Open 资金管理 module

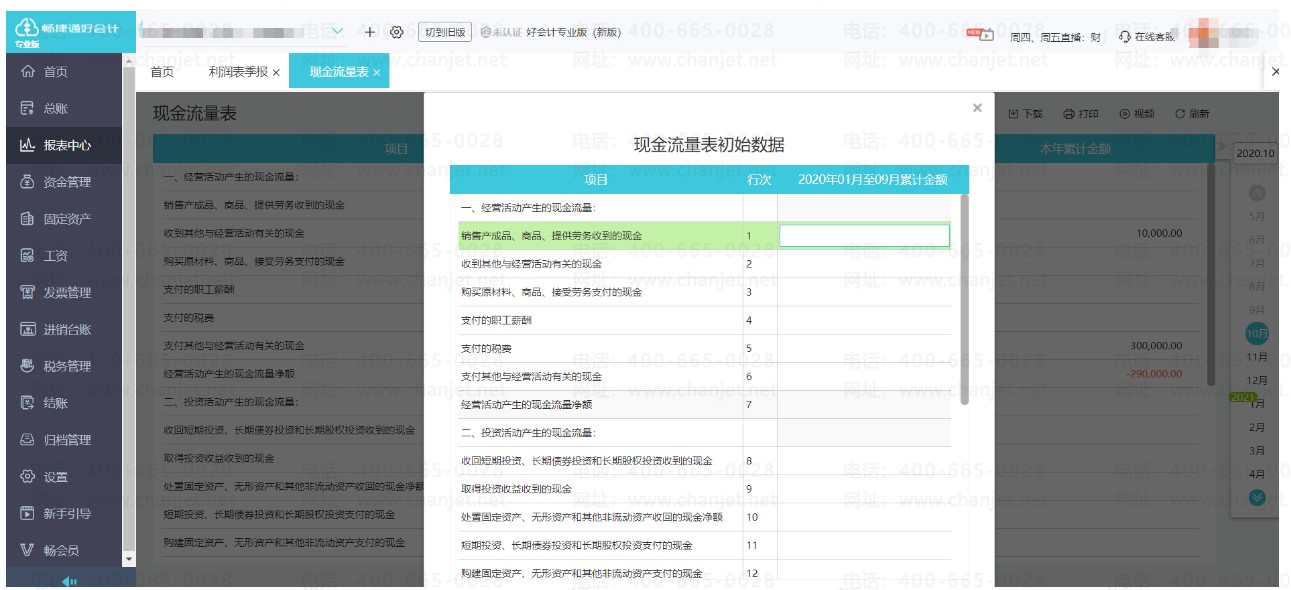coord(66,182)
